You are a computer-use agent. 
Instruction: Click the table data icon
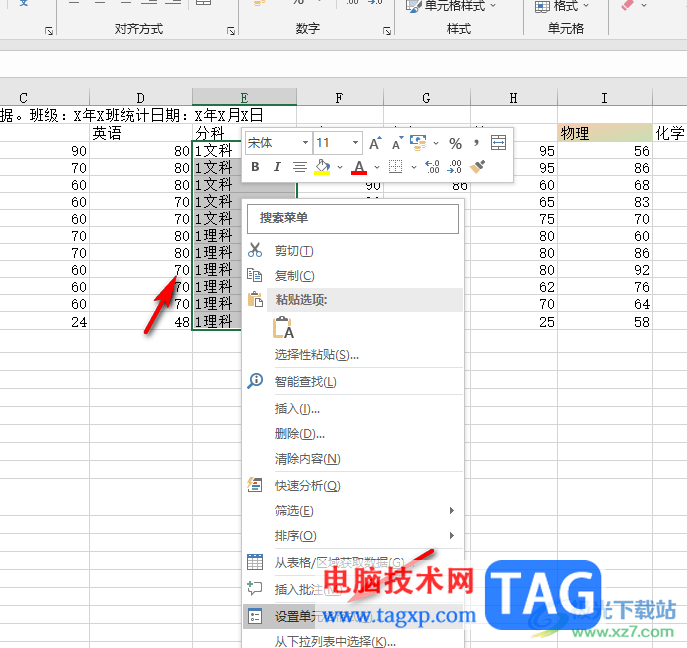tap(255, 562)
